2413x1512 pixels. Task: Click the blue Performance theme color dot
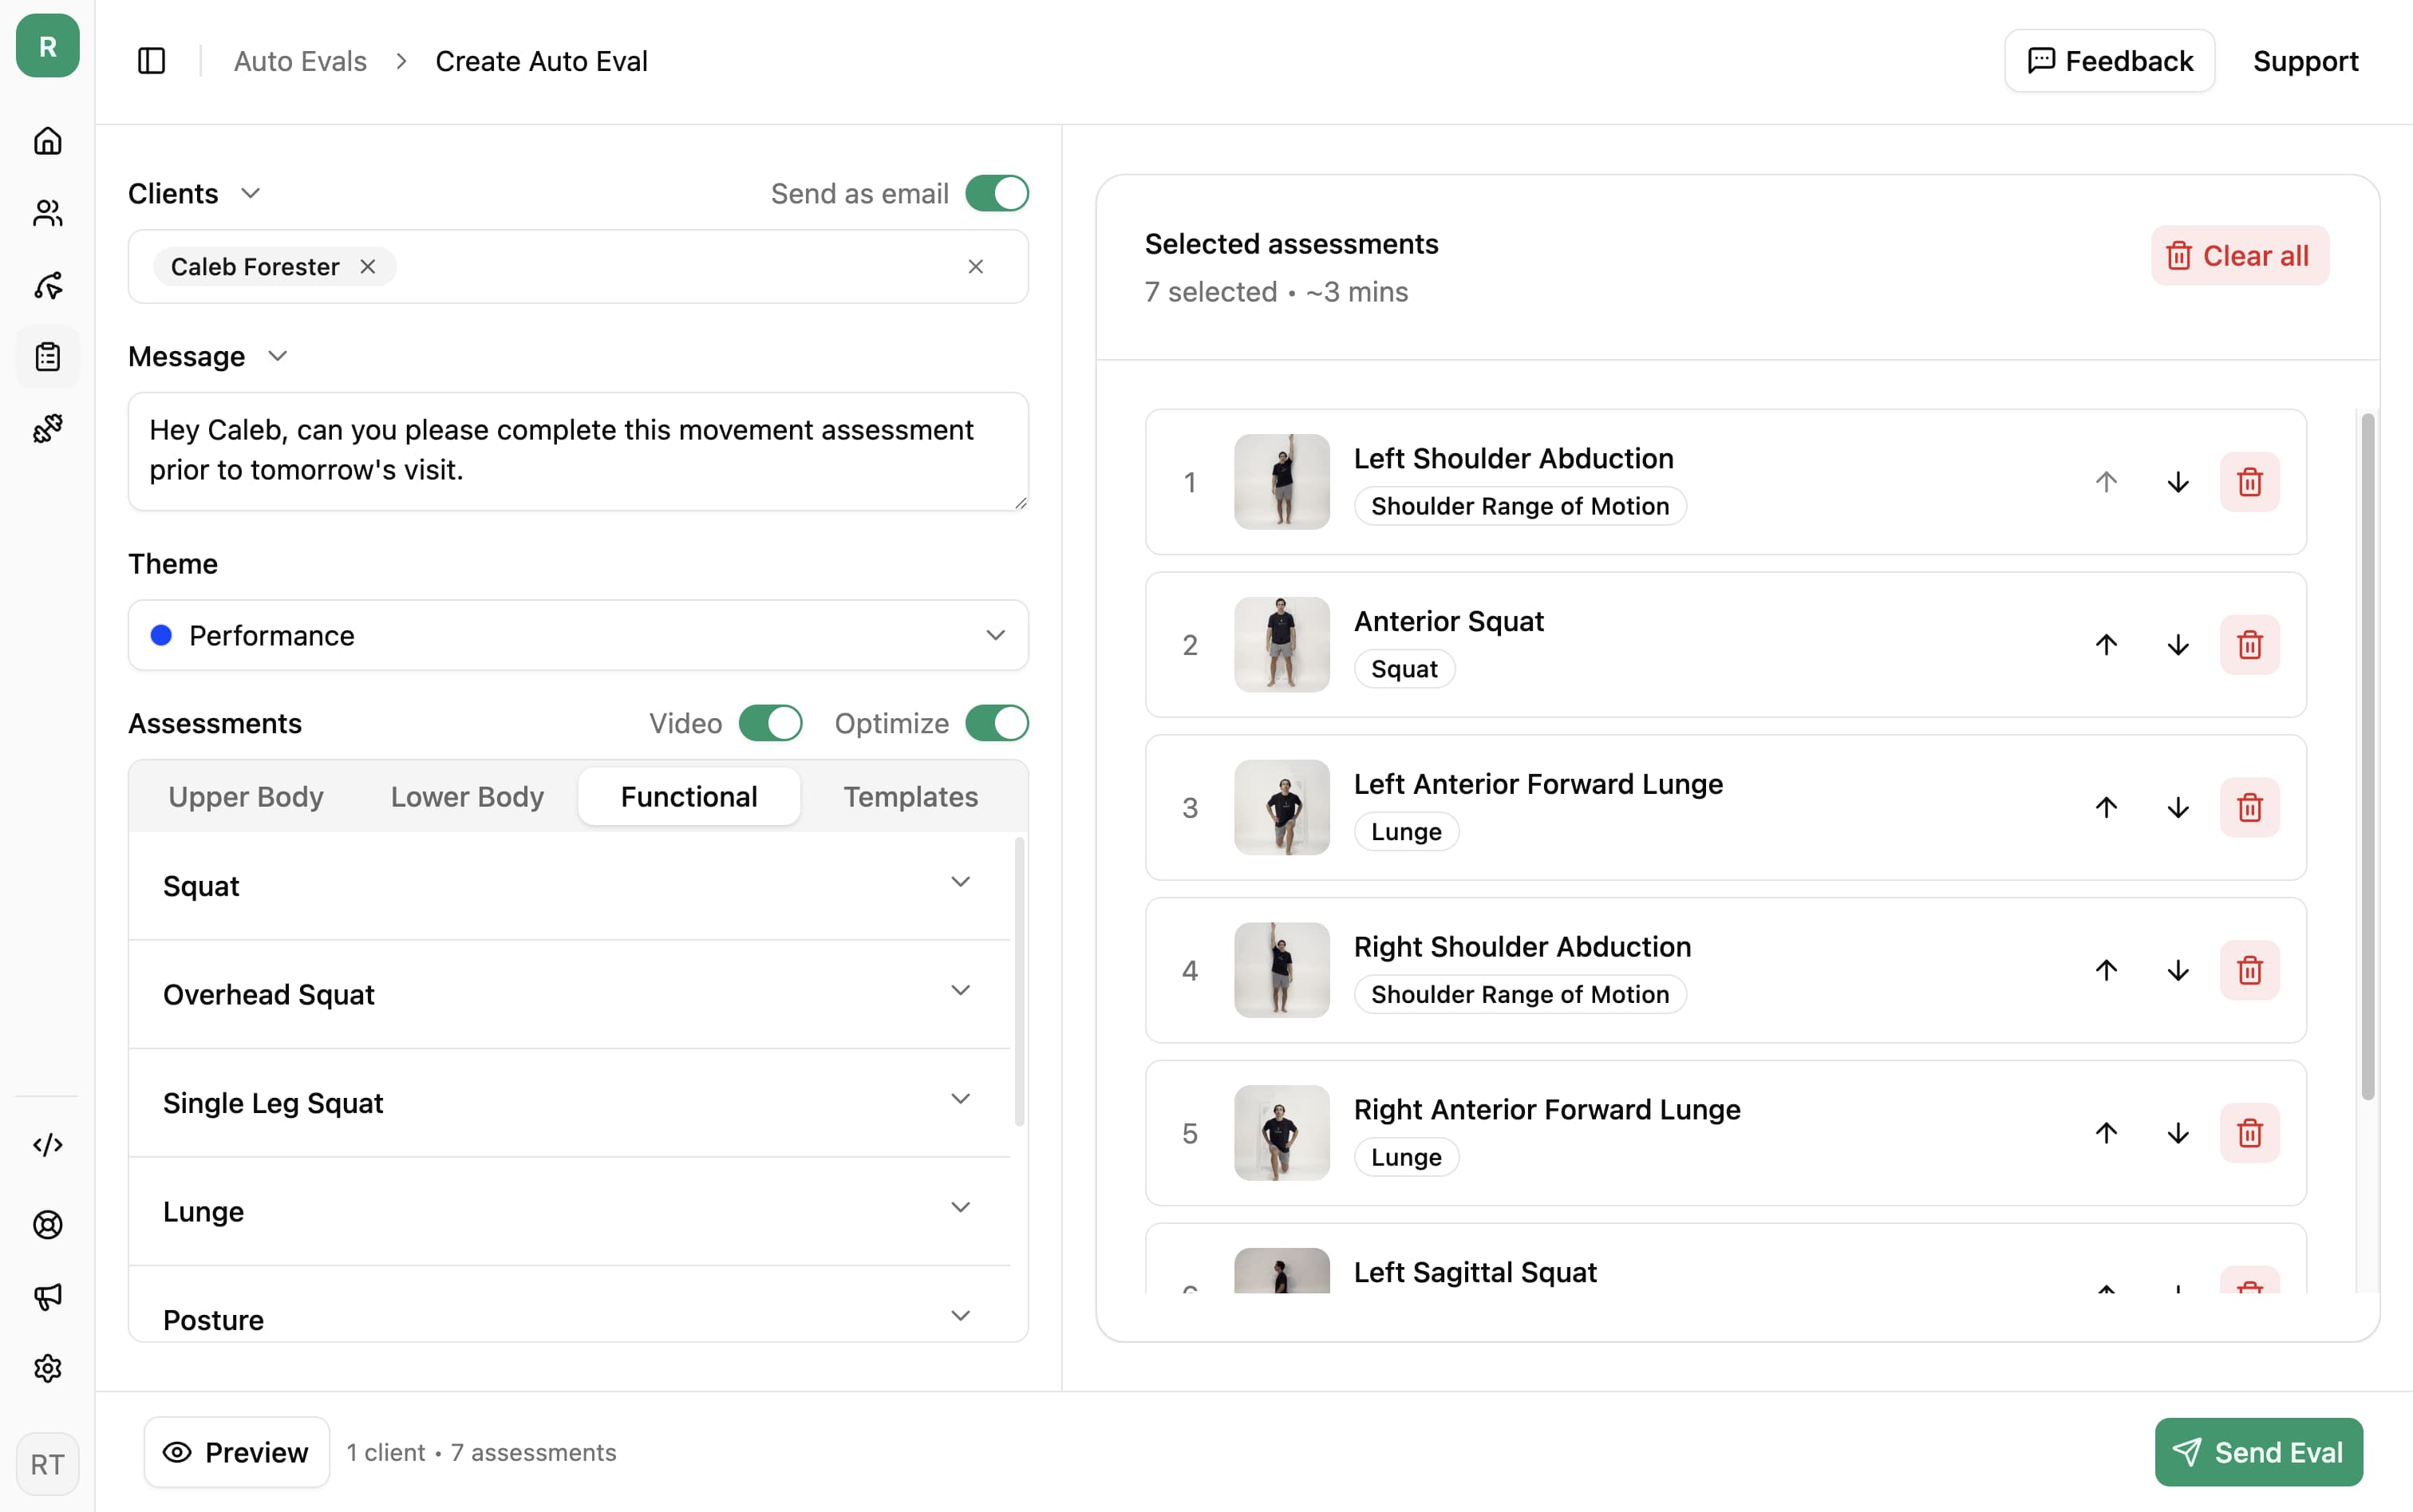(161, 635)
